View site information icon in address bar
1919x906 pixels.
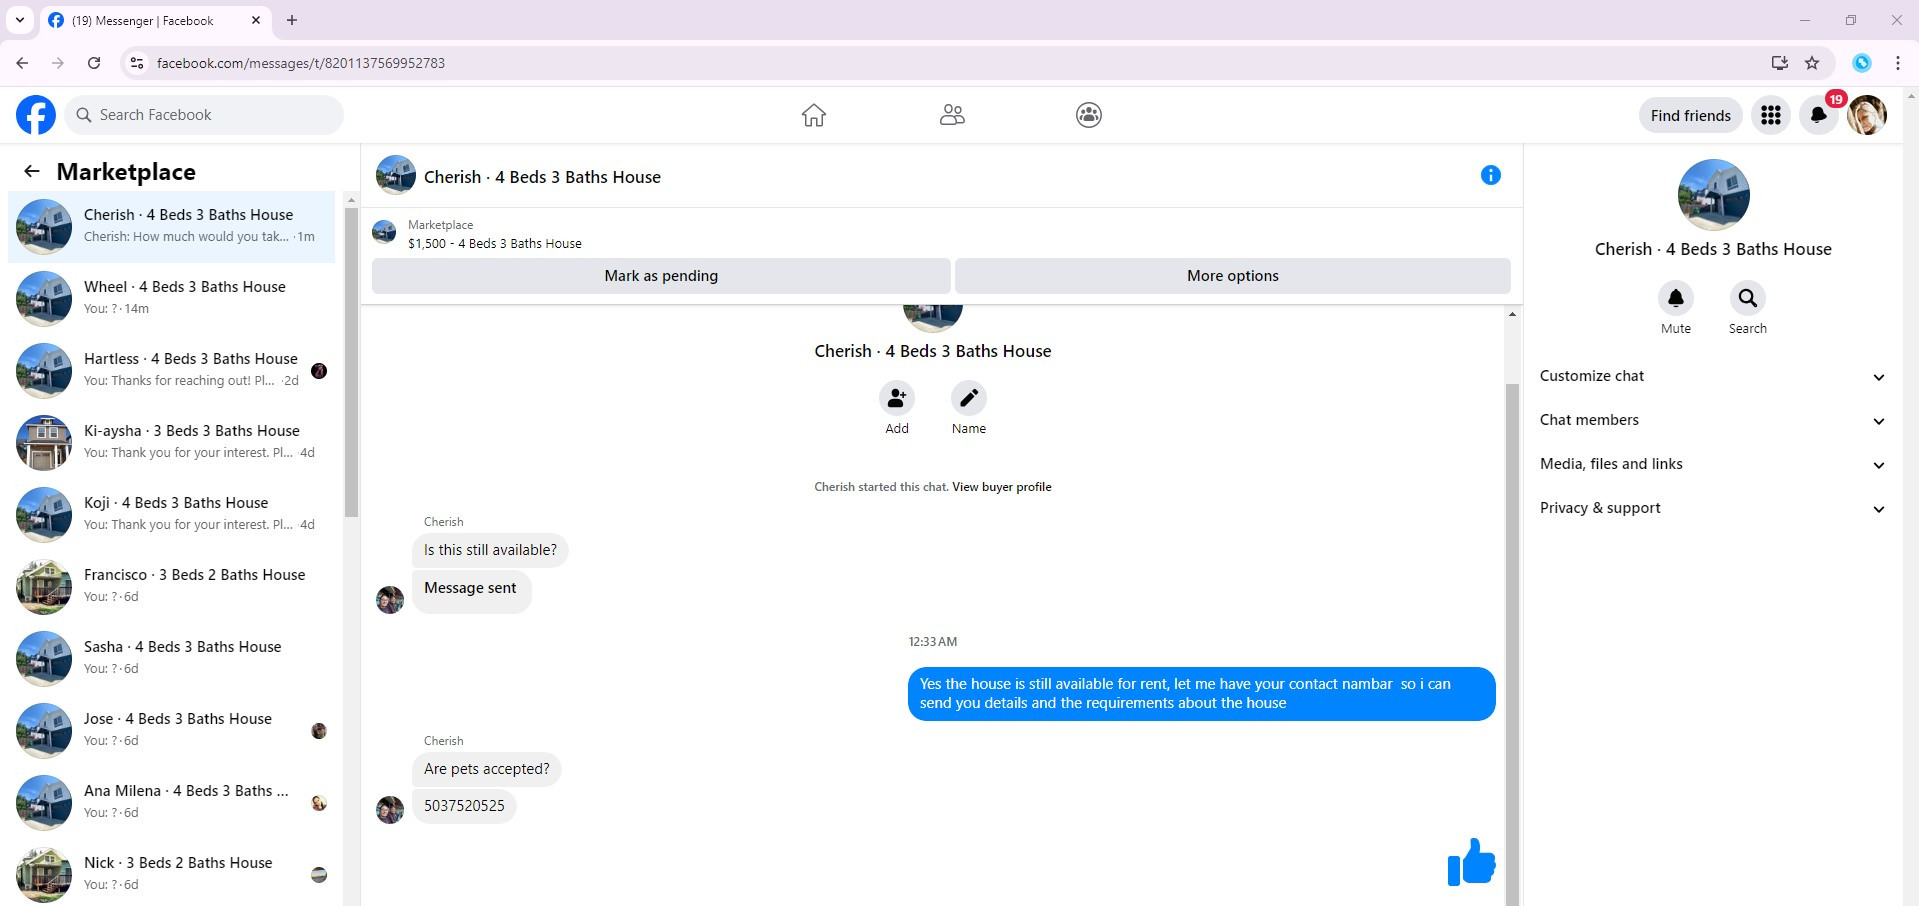(x=137, y=63)
